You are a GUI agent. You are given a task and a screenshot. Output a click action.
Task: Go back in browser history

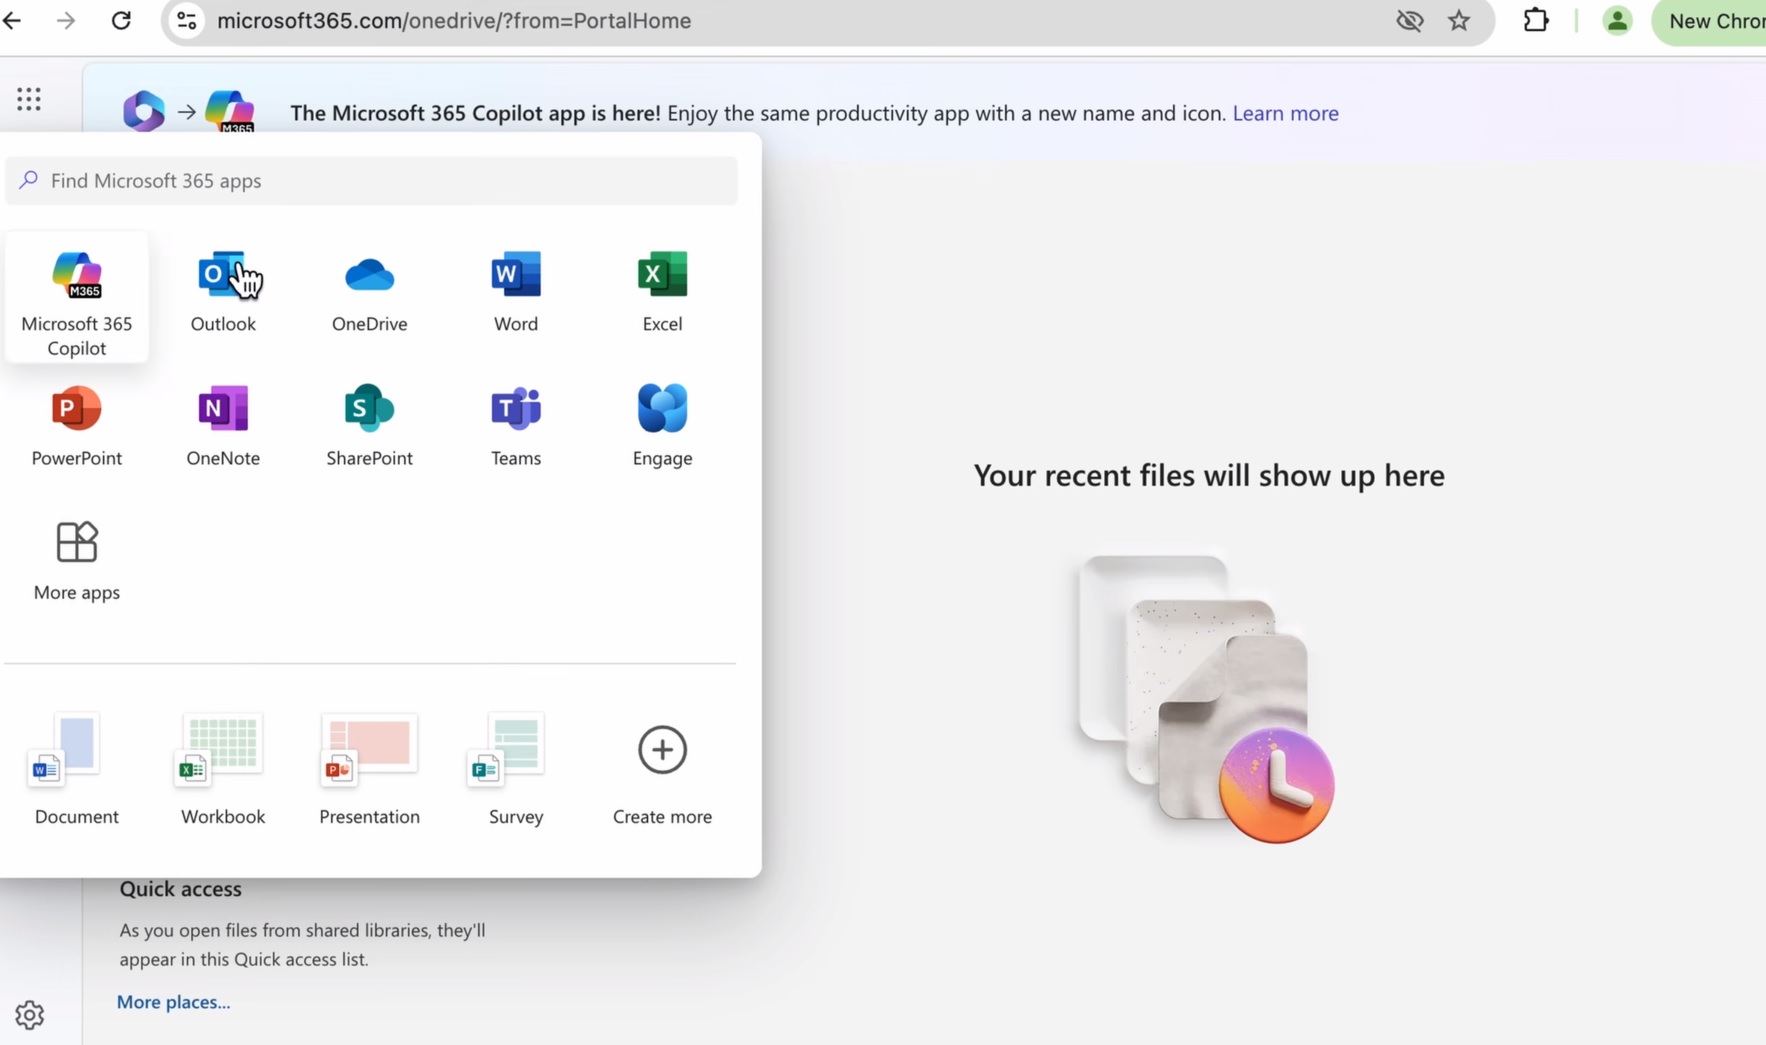click(x=12, y=20)
